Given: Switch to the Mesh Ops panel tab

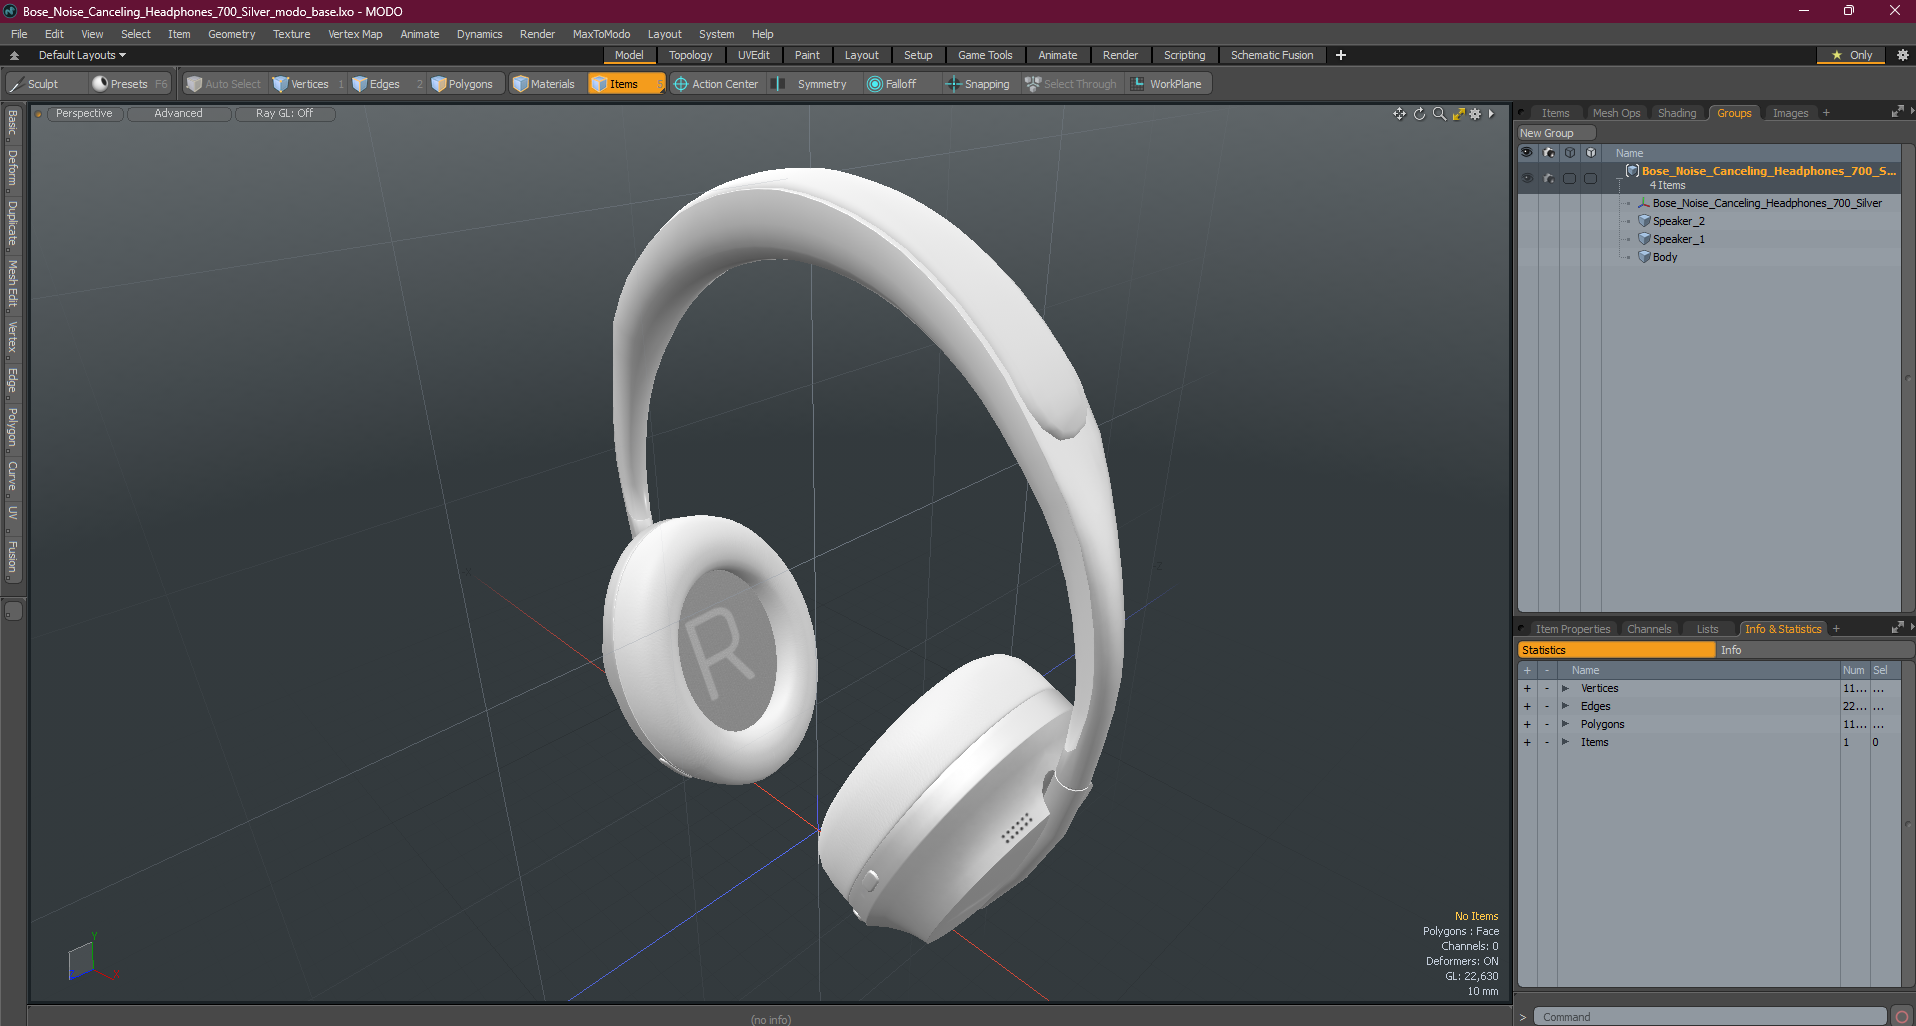Looking at the screenshot, I should pos(1616,113).
